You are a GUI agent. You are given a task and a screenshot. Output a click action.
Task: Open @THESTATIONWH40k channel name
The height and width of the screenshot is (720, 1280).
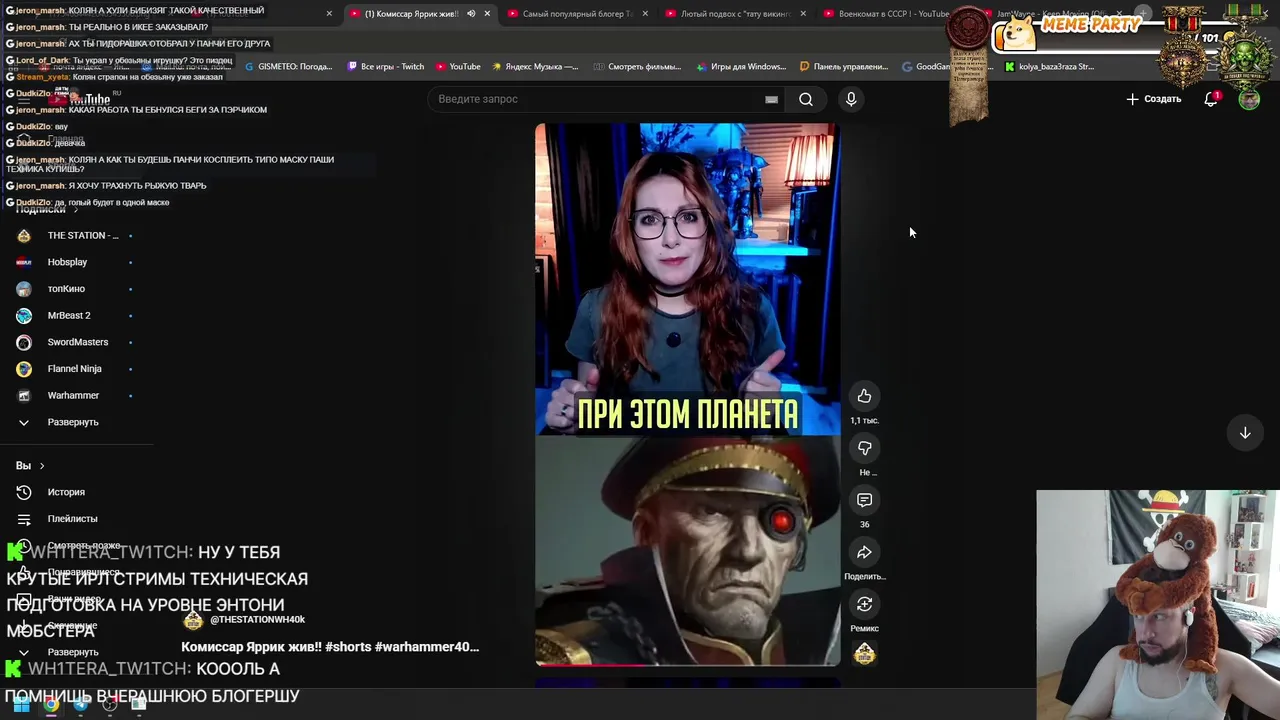pos(257,620)
